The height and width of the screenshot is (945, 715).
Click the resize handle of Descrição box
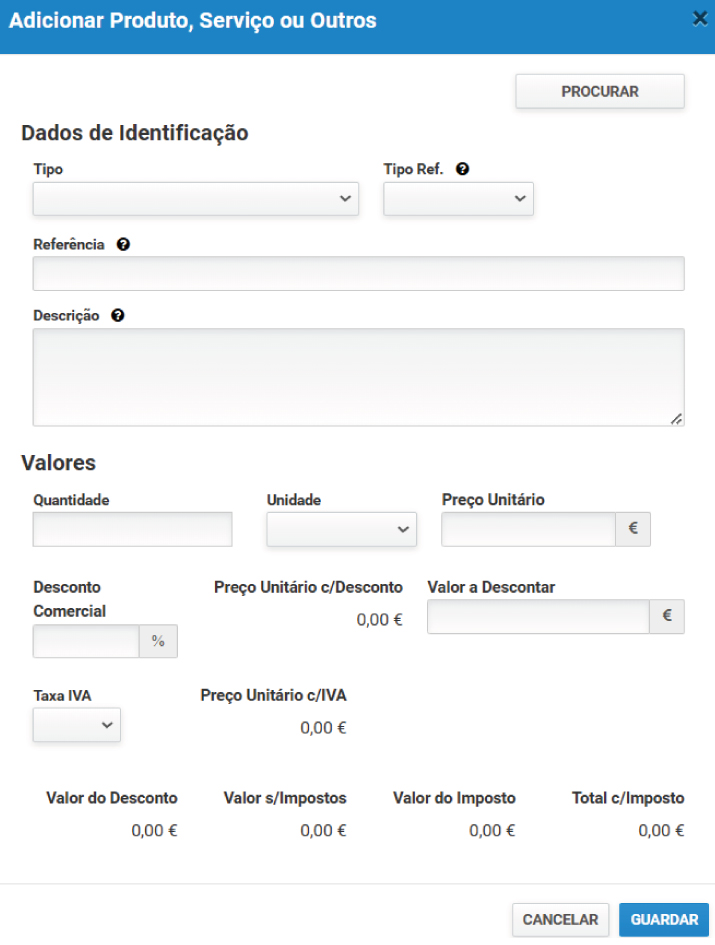pos(677,419)
